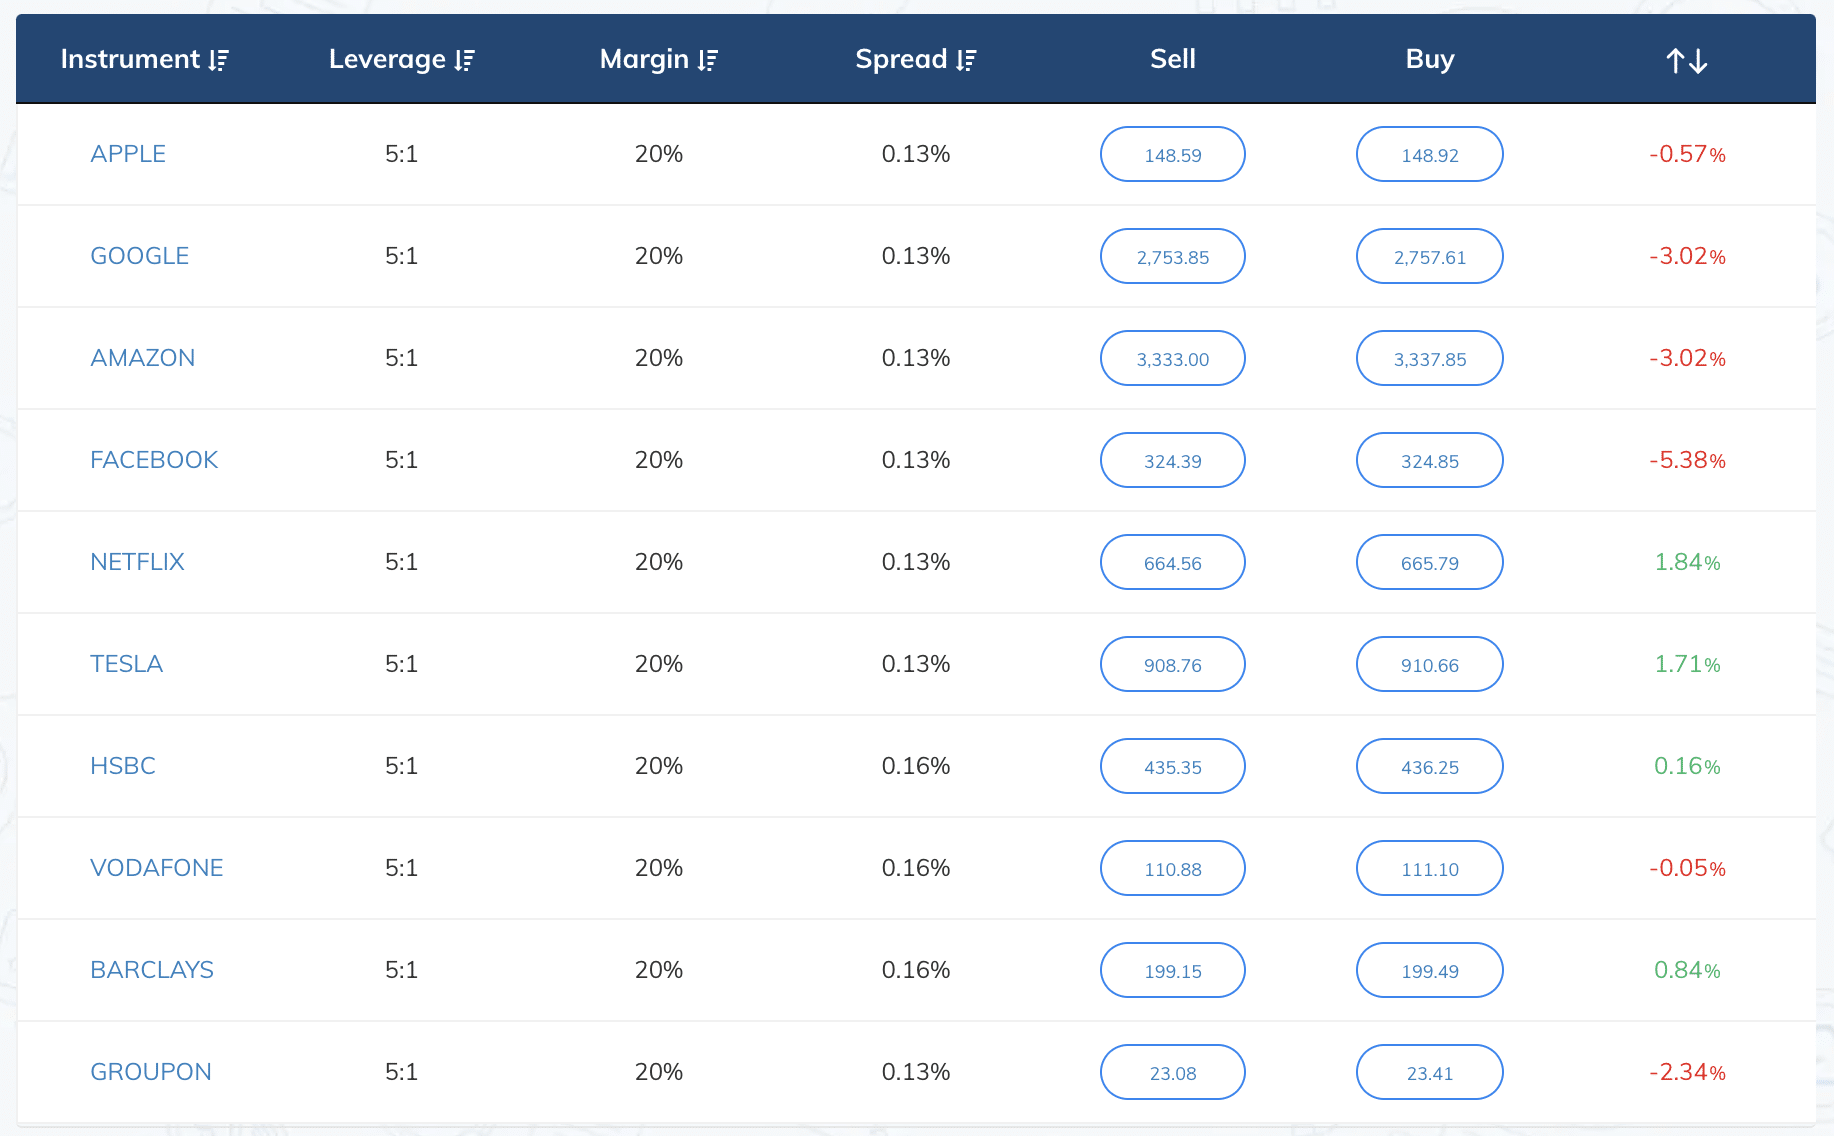Screen dimensions: 1834x1136
Task: Open the GOOGLE instrument link
Action: click(x=140, y=256)
